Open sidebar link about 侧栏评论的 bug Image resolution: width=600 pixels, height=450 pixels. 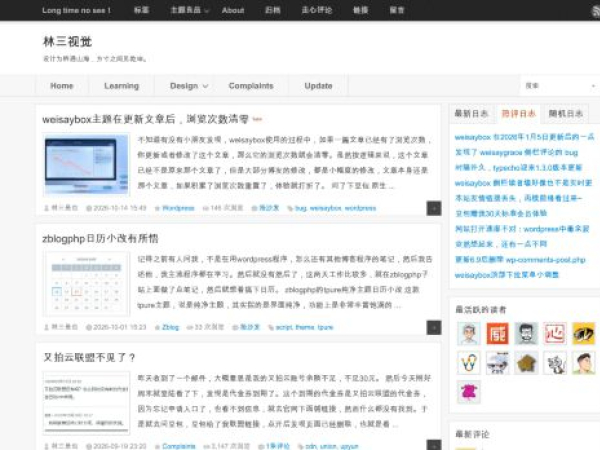[516, 152]
